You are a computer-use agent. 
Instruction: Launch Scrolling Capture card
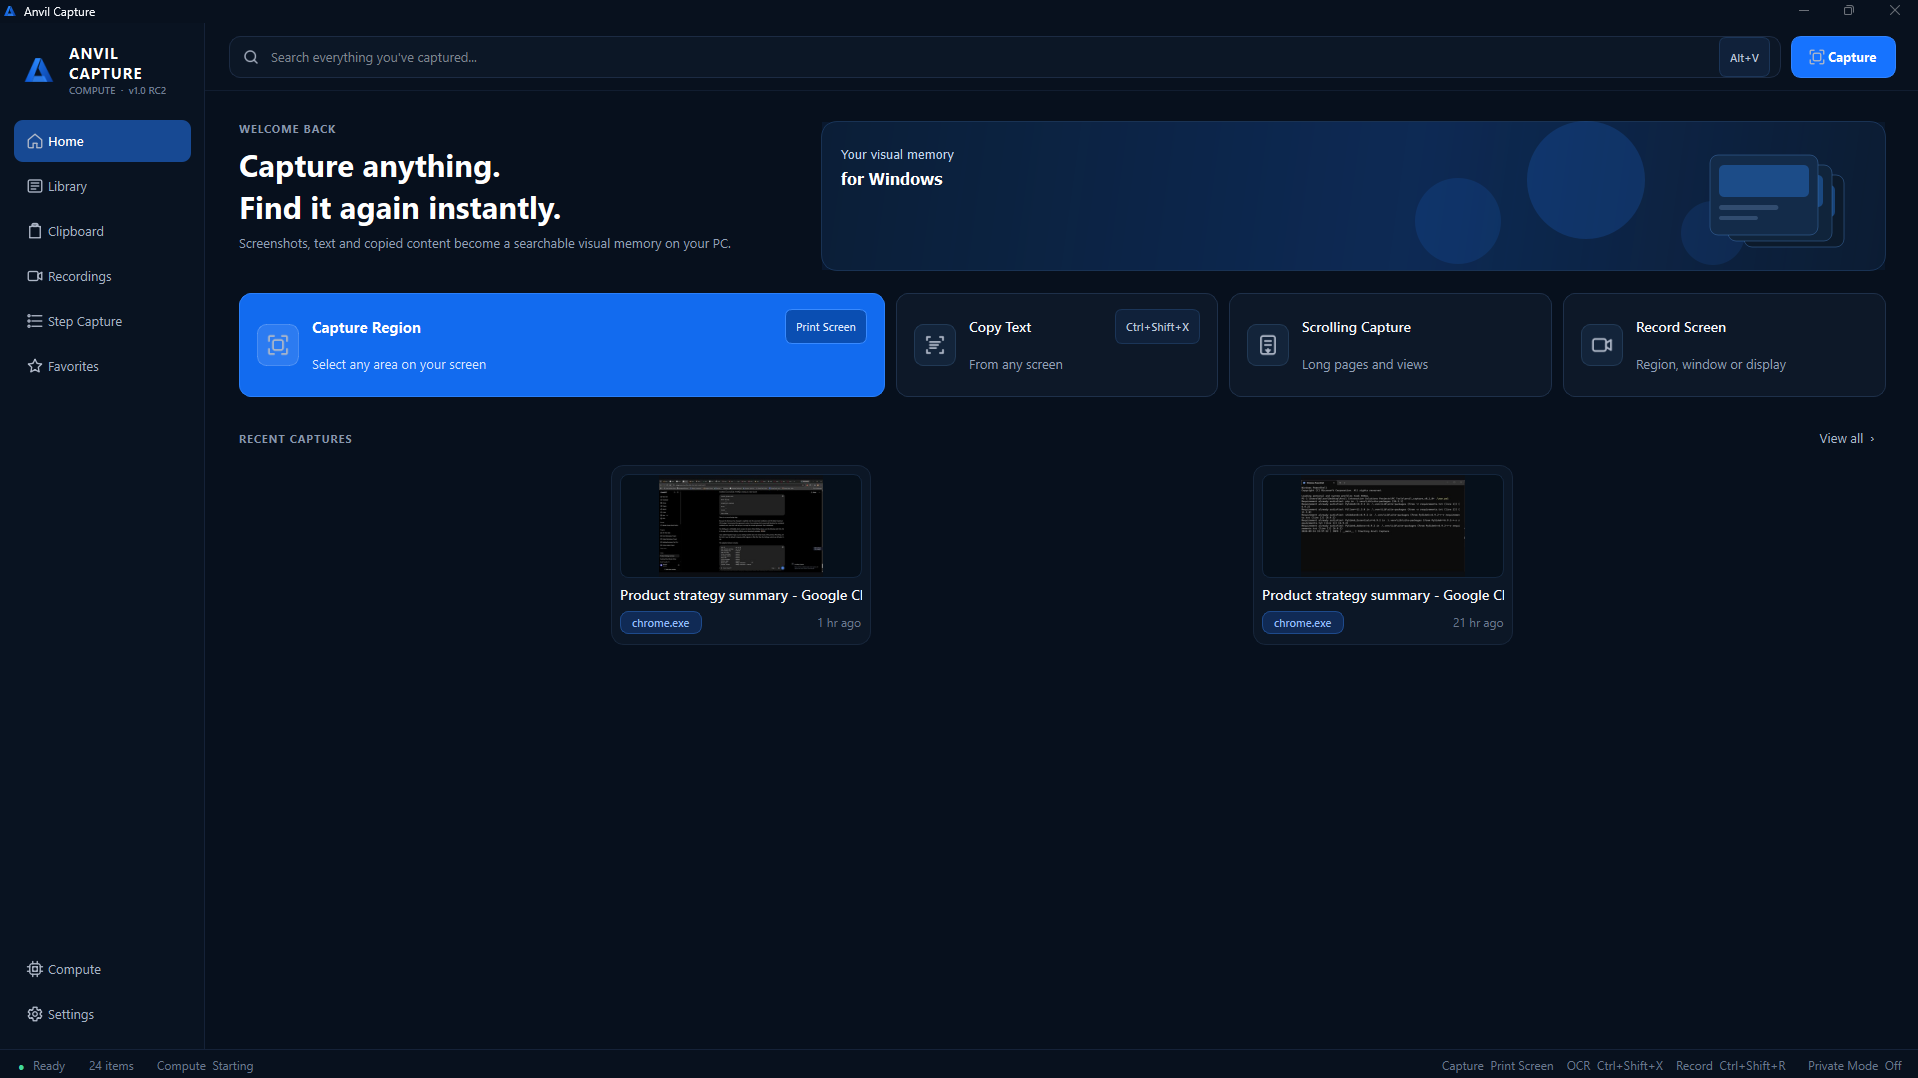[1390, 345]
